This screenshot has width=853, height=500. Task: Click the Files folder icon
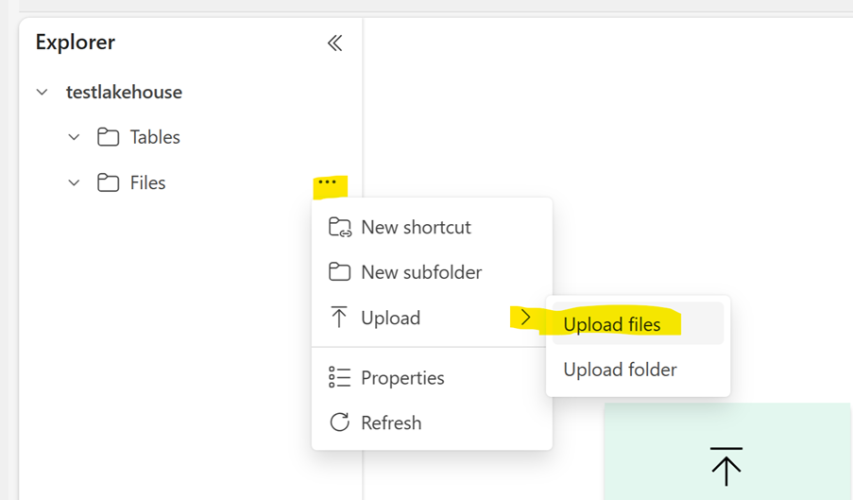pyautogui.click(x=107, y=183)
